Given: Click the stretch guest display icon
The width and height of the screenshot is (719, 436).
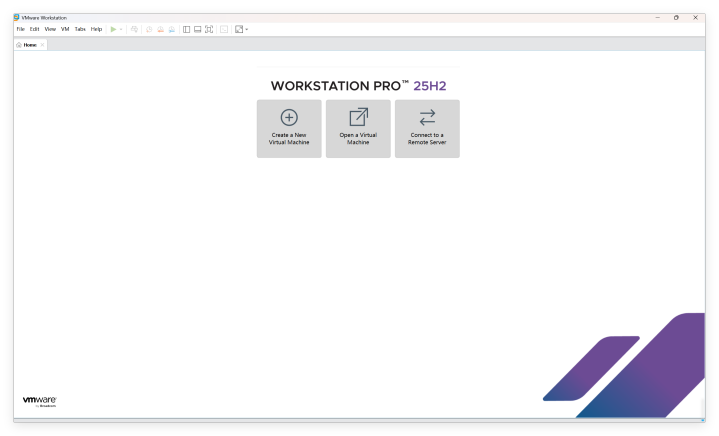Looking at the screenshot, I should (239, 29).
